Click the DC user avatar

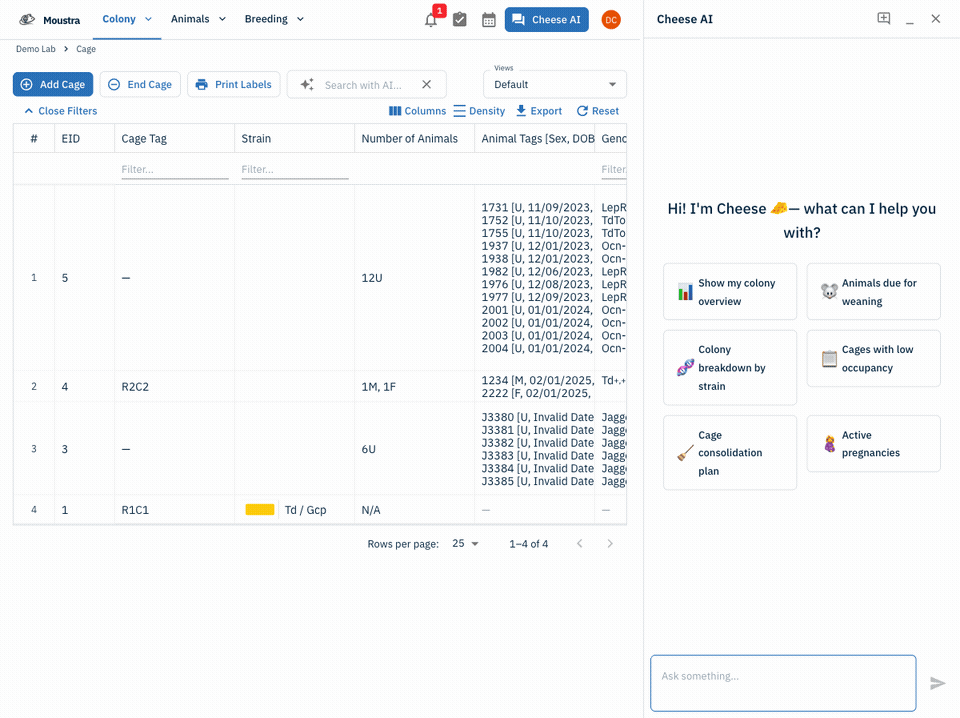pos(610,20)
